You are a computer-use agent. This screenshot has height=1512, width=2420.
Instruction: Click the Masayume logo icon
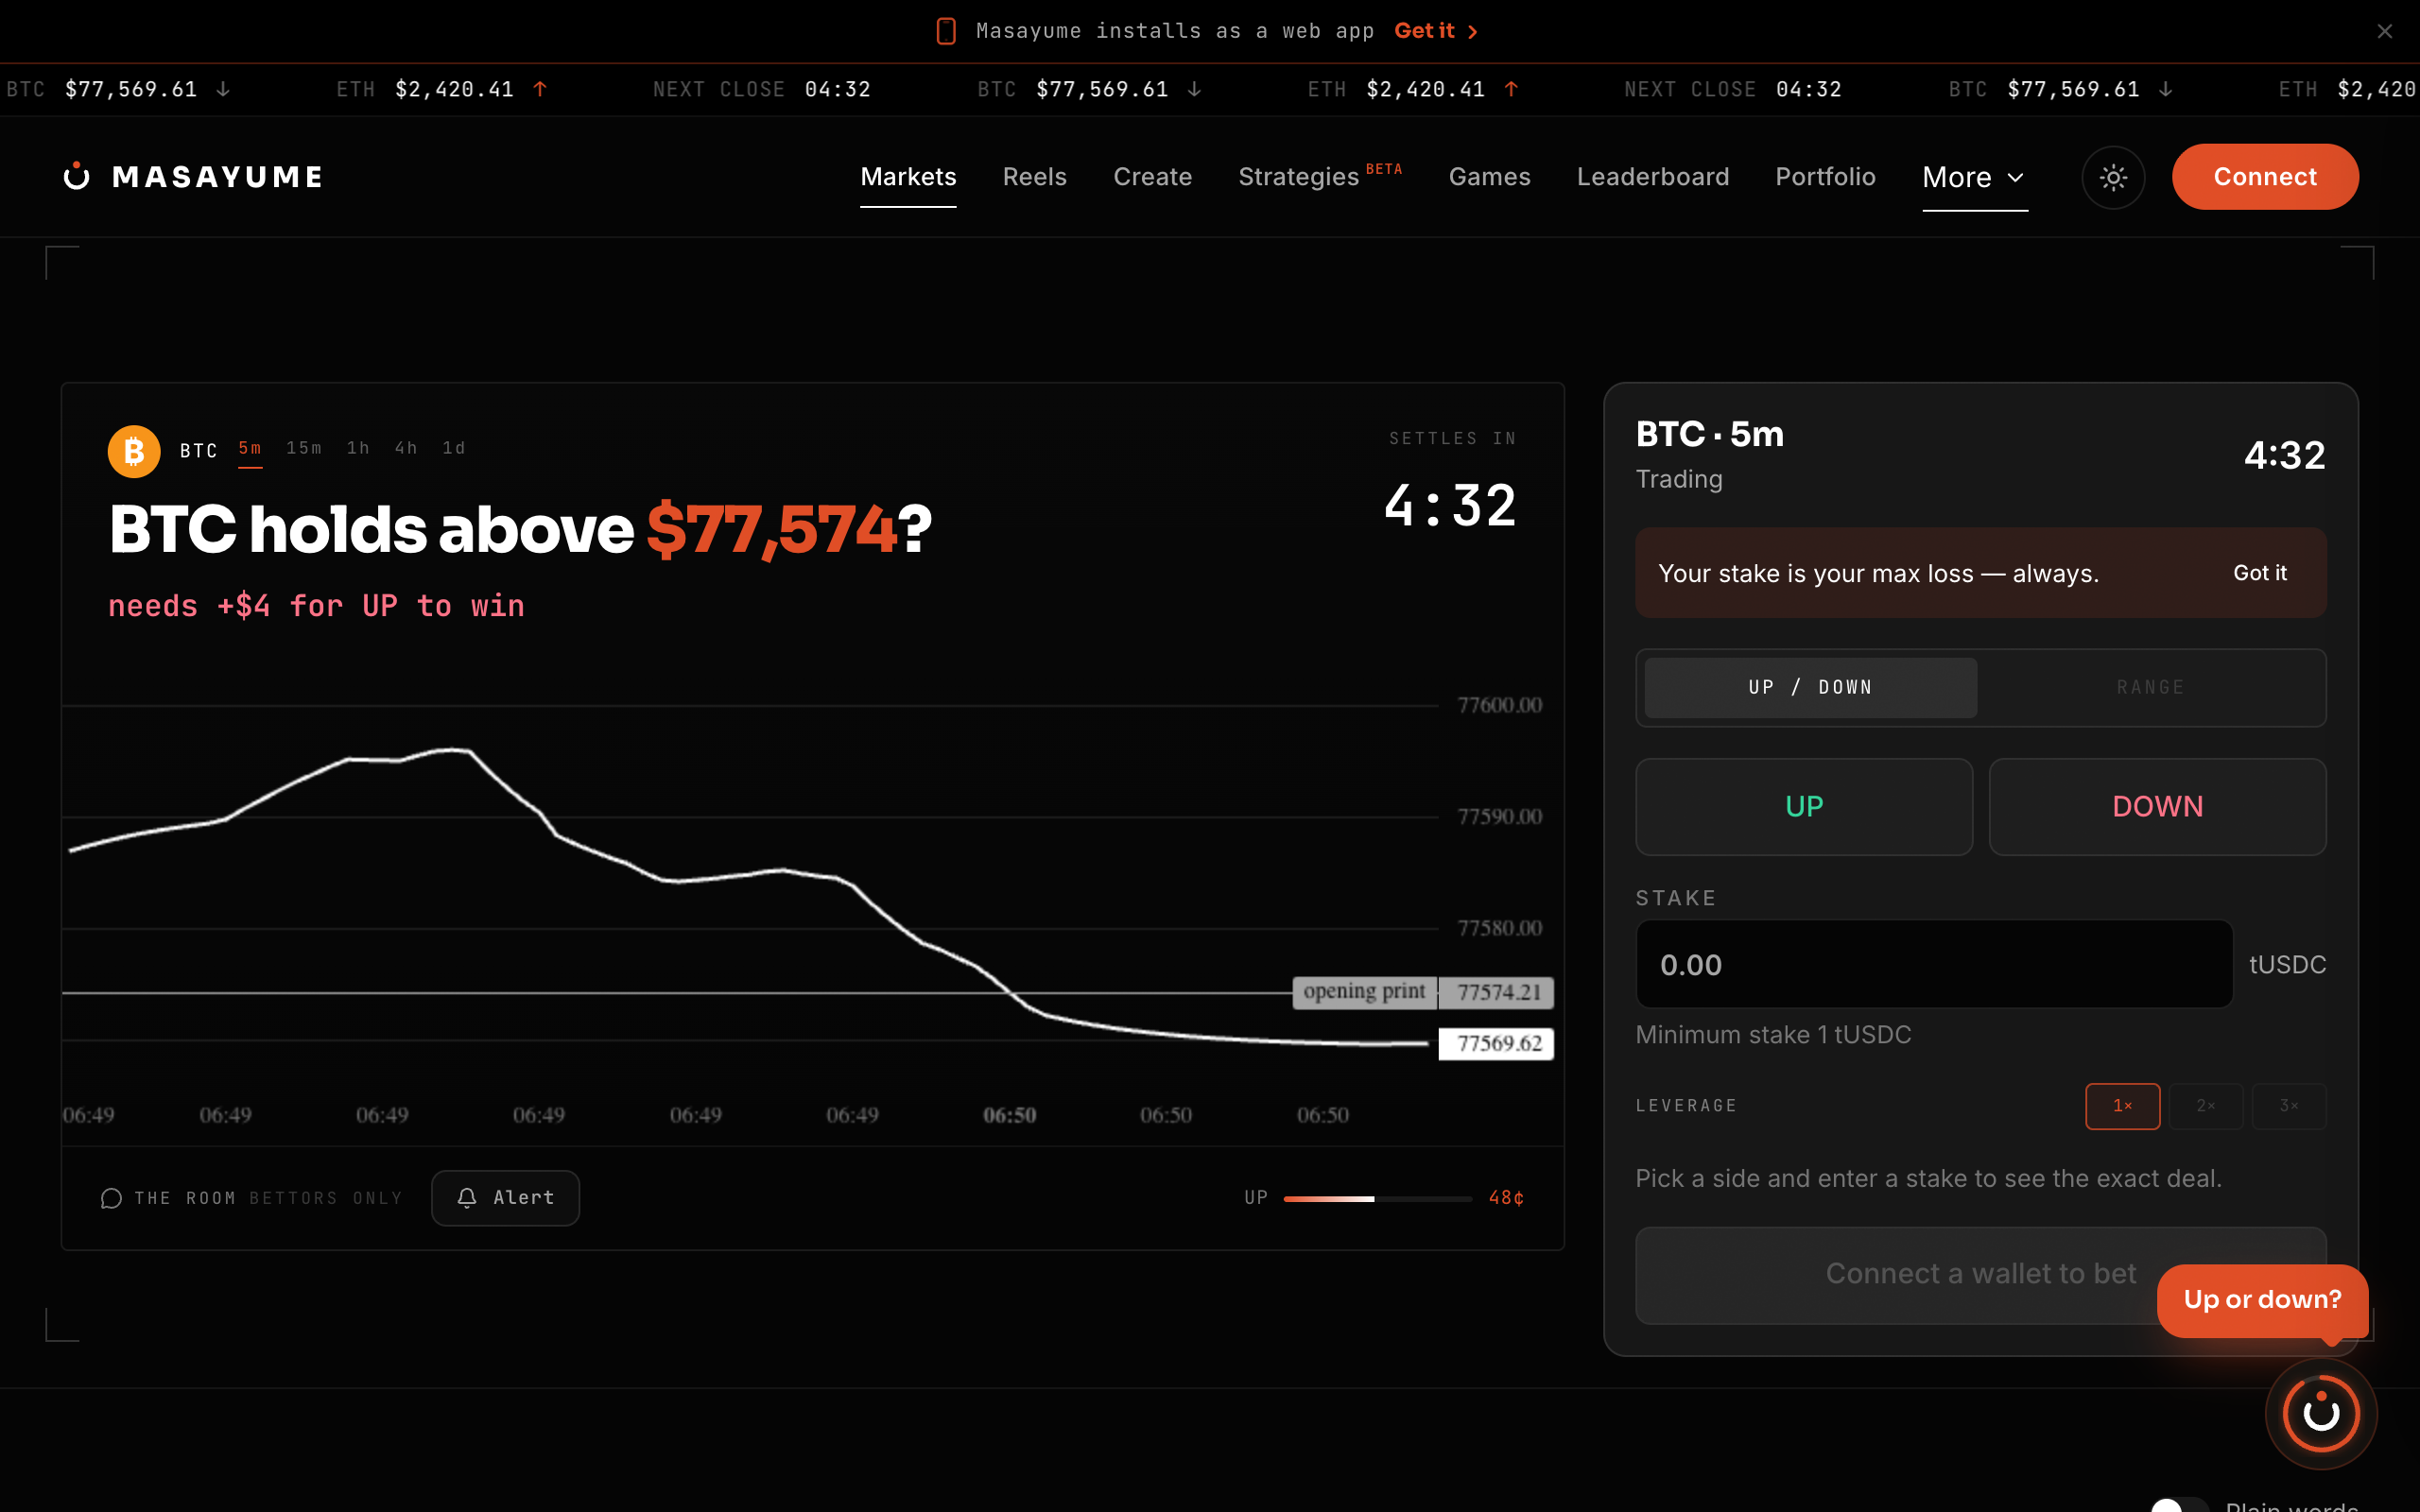click(x=77, y=177)
